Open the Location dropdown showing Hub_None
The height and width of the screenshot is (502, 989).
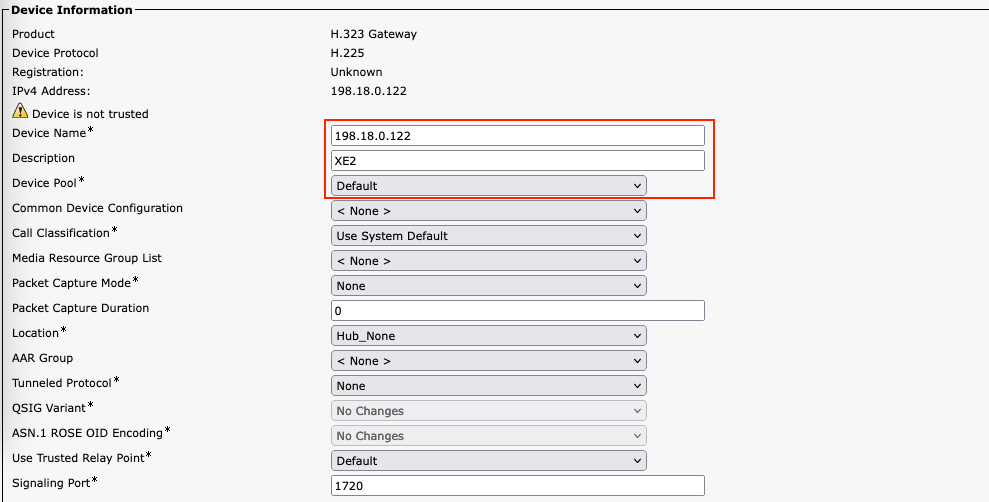tap(488, 336)
